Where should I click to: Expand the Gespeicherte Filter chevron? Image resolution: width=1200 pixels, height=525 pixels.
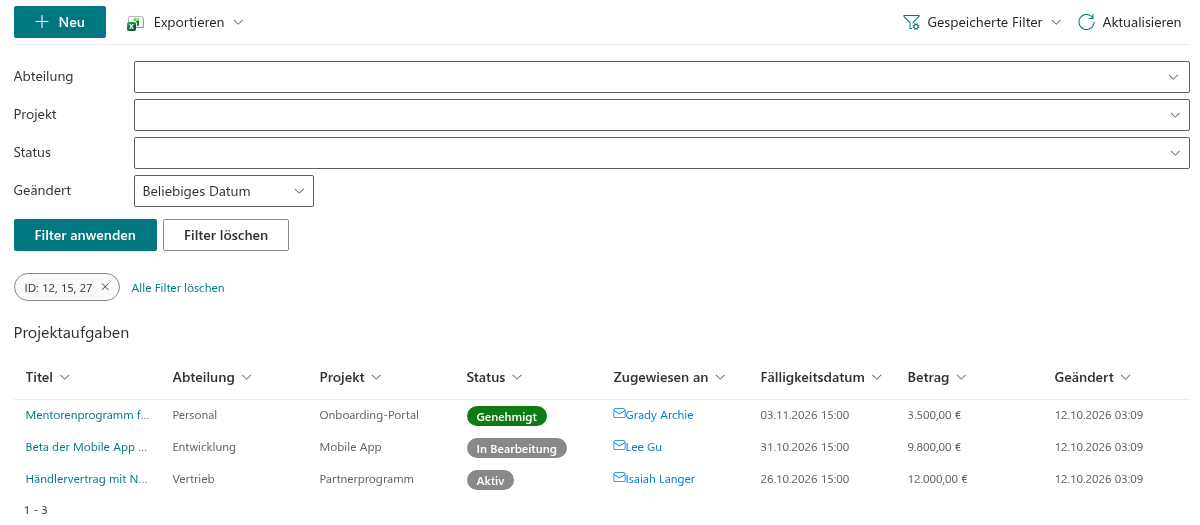(1056, 22)
